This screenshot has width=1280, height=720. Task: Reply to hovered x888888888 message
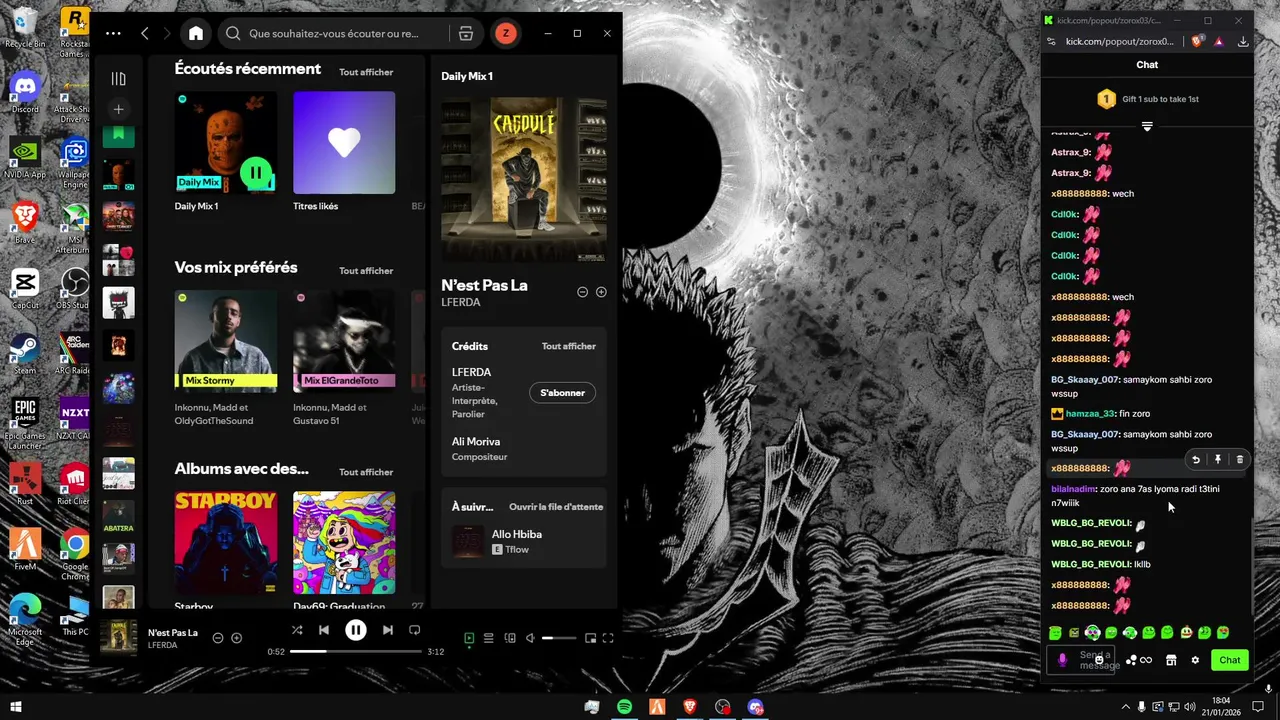tap(1196, 460)
